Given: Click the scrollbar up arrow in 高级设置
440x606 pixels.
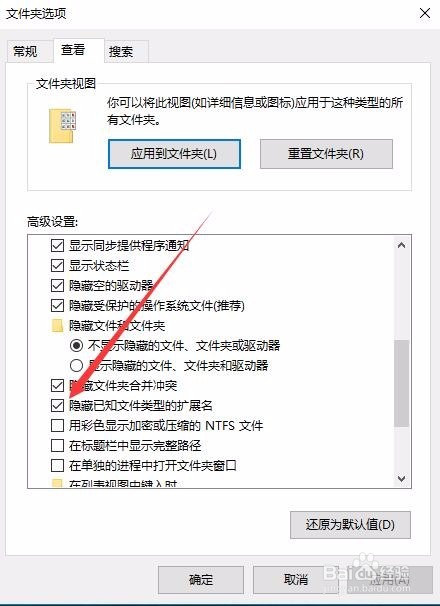Looking at the screenshot, I should click(402, 245).
